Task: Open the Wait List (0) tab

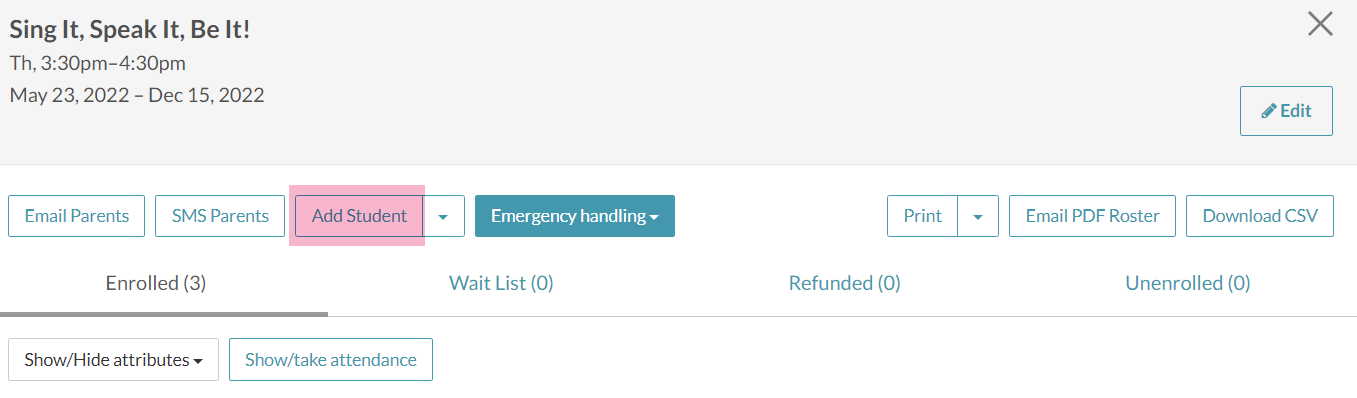Action: coord(501,284)
